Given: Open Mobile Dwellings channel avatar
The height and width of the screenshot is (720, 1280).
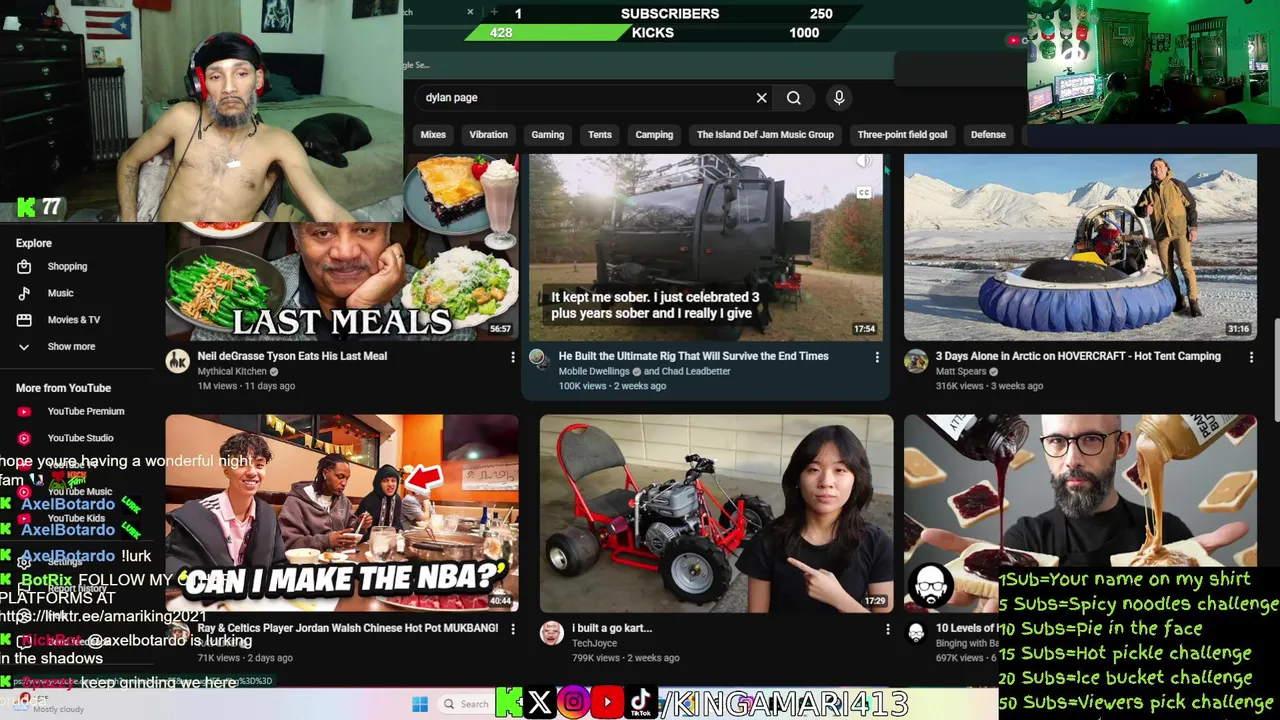Looking at the screenshot, I should [539, 359].
